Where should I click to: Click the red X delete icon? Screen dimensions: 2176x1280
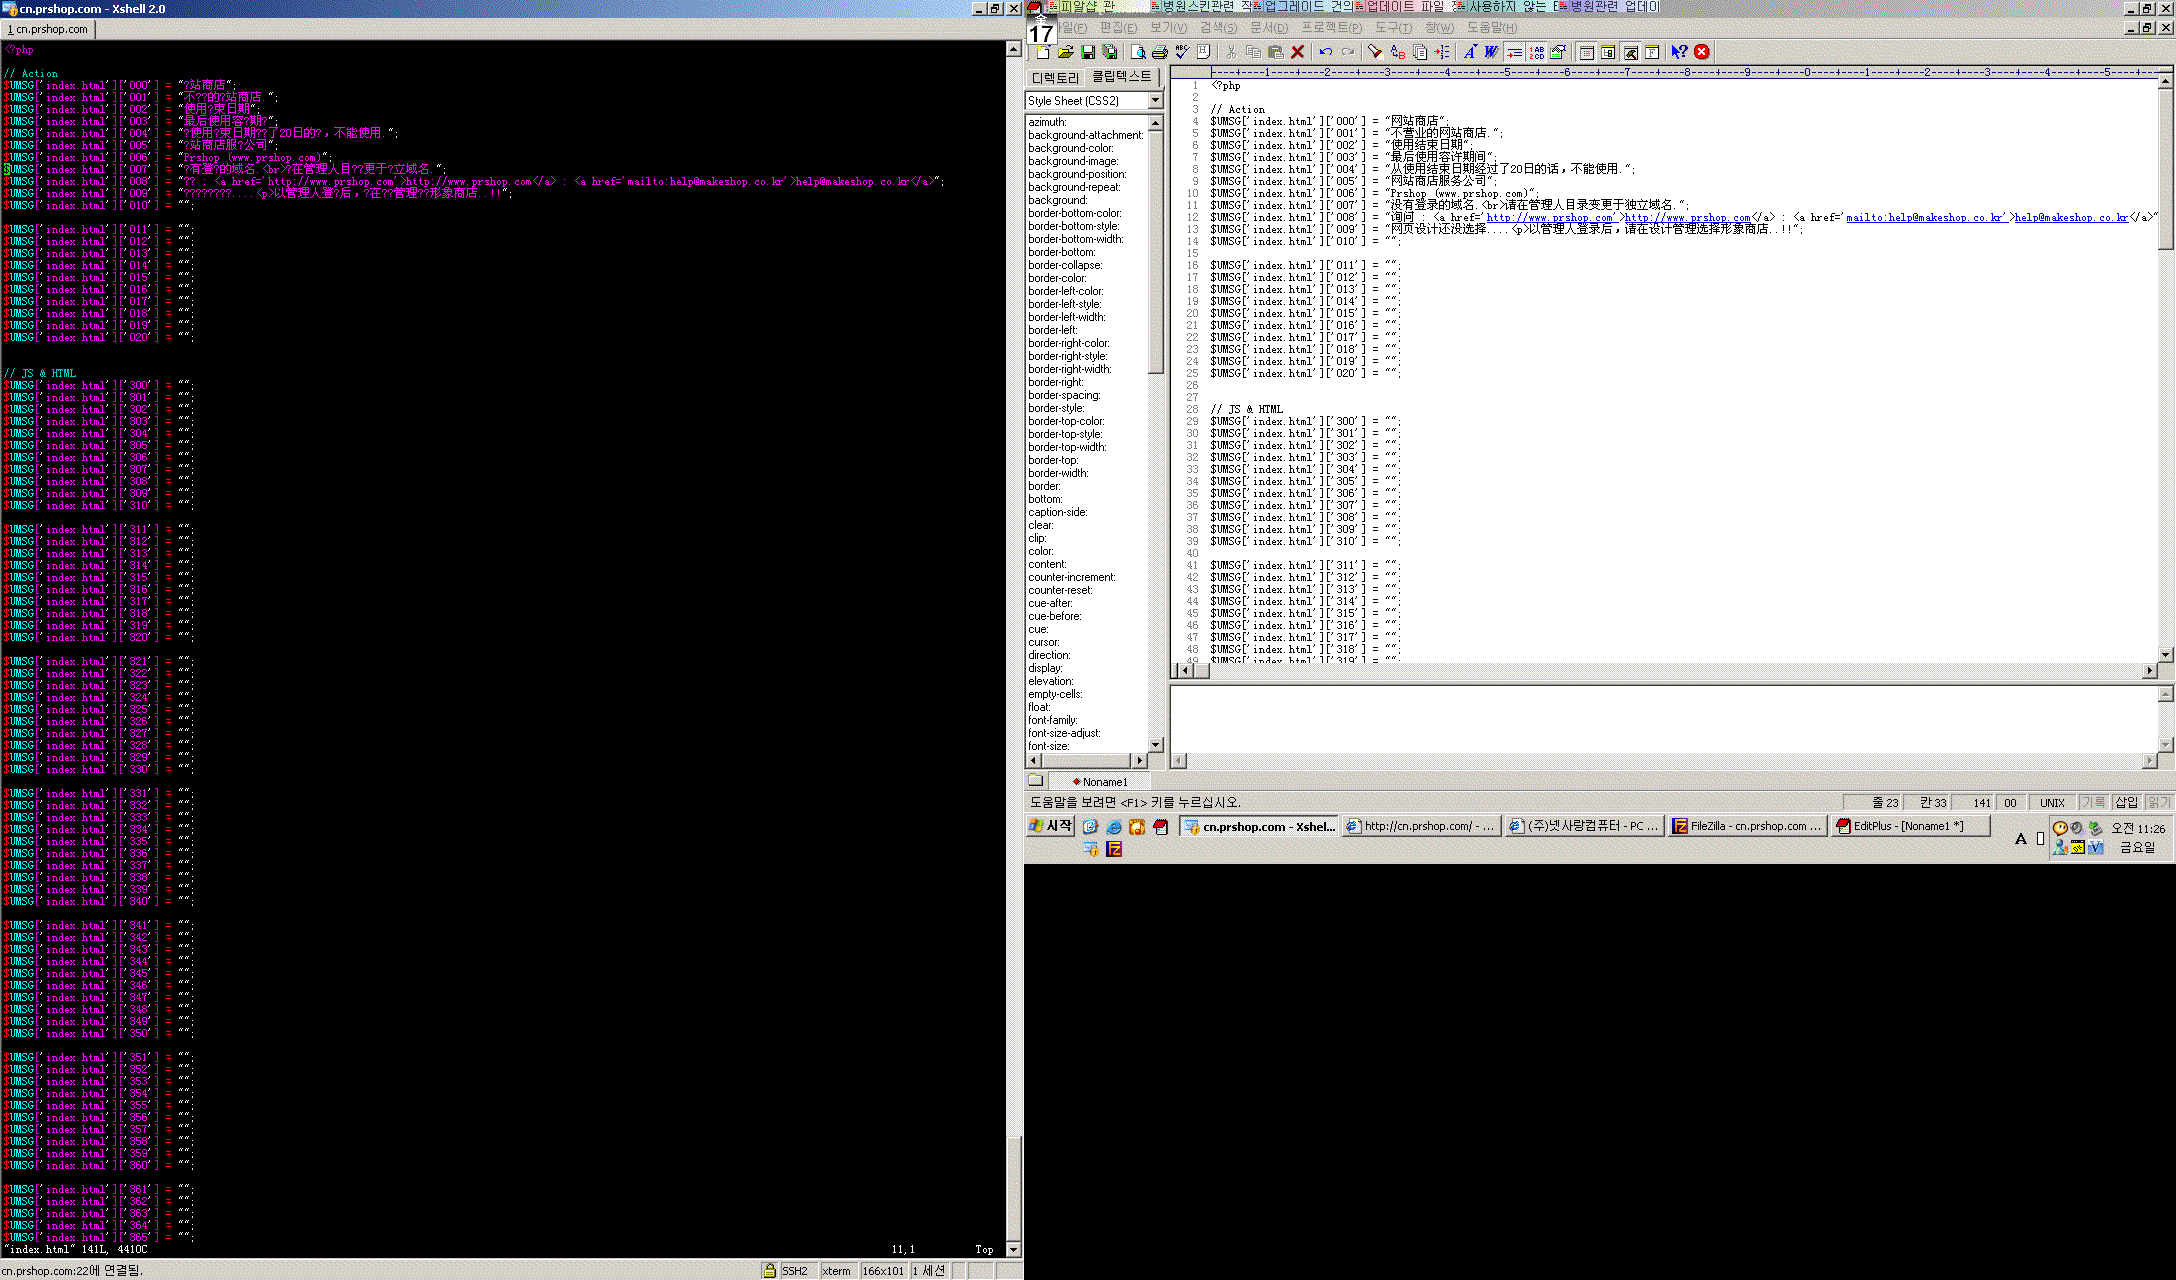pyautogui.click(x=1298, y=52)
